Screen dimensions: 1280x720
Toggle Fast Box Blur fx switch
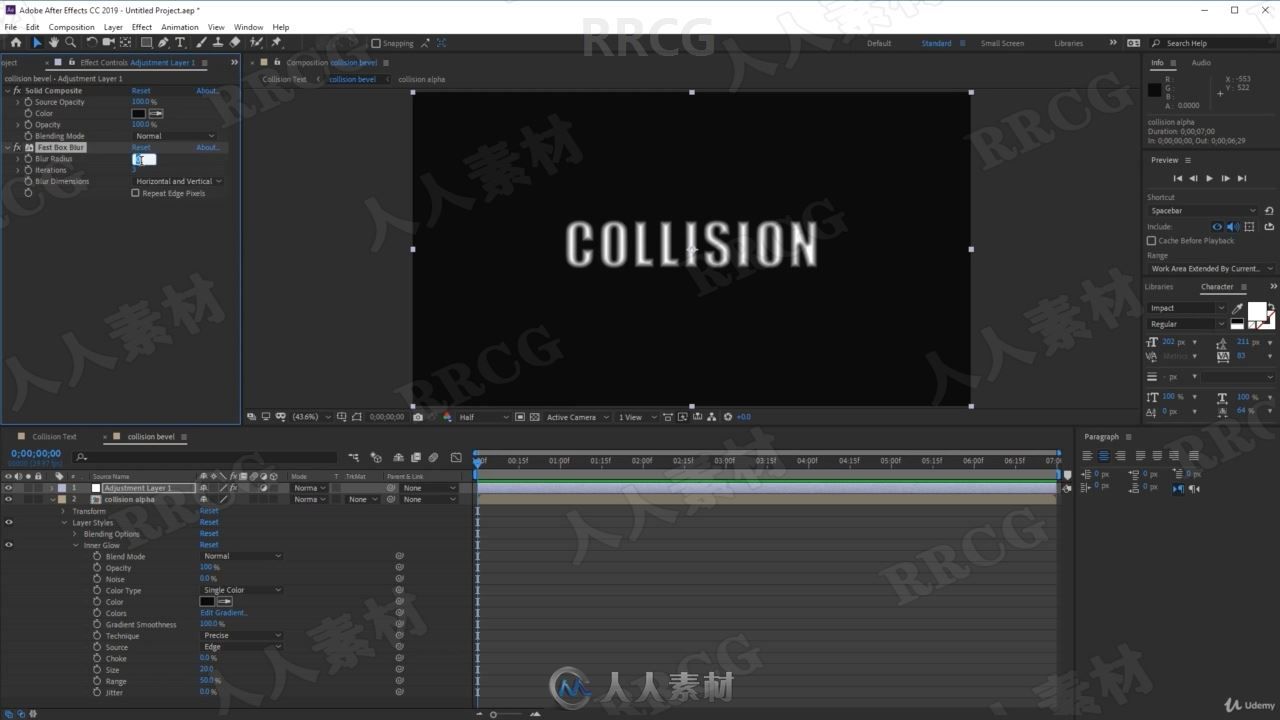(17, 147)
